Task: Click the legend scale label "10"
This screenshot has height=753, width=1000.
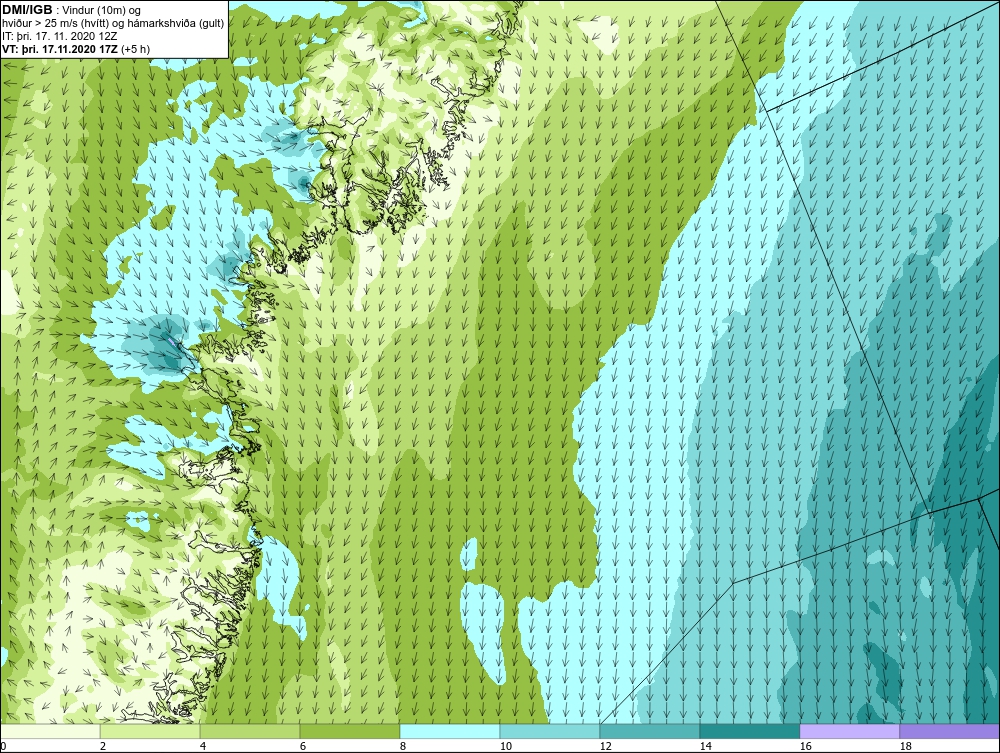Action: 506,746
